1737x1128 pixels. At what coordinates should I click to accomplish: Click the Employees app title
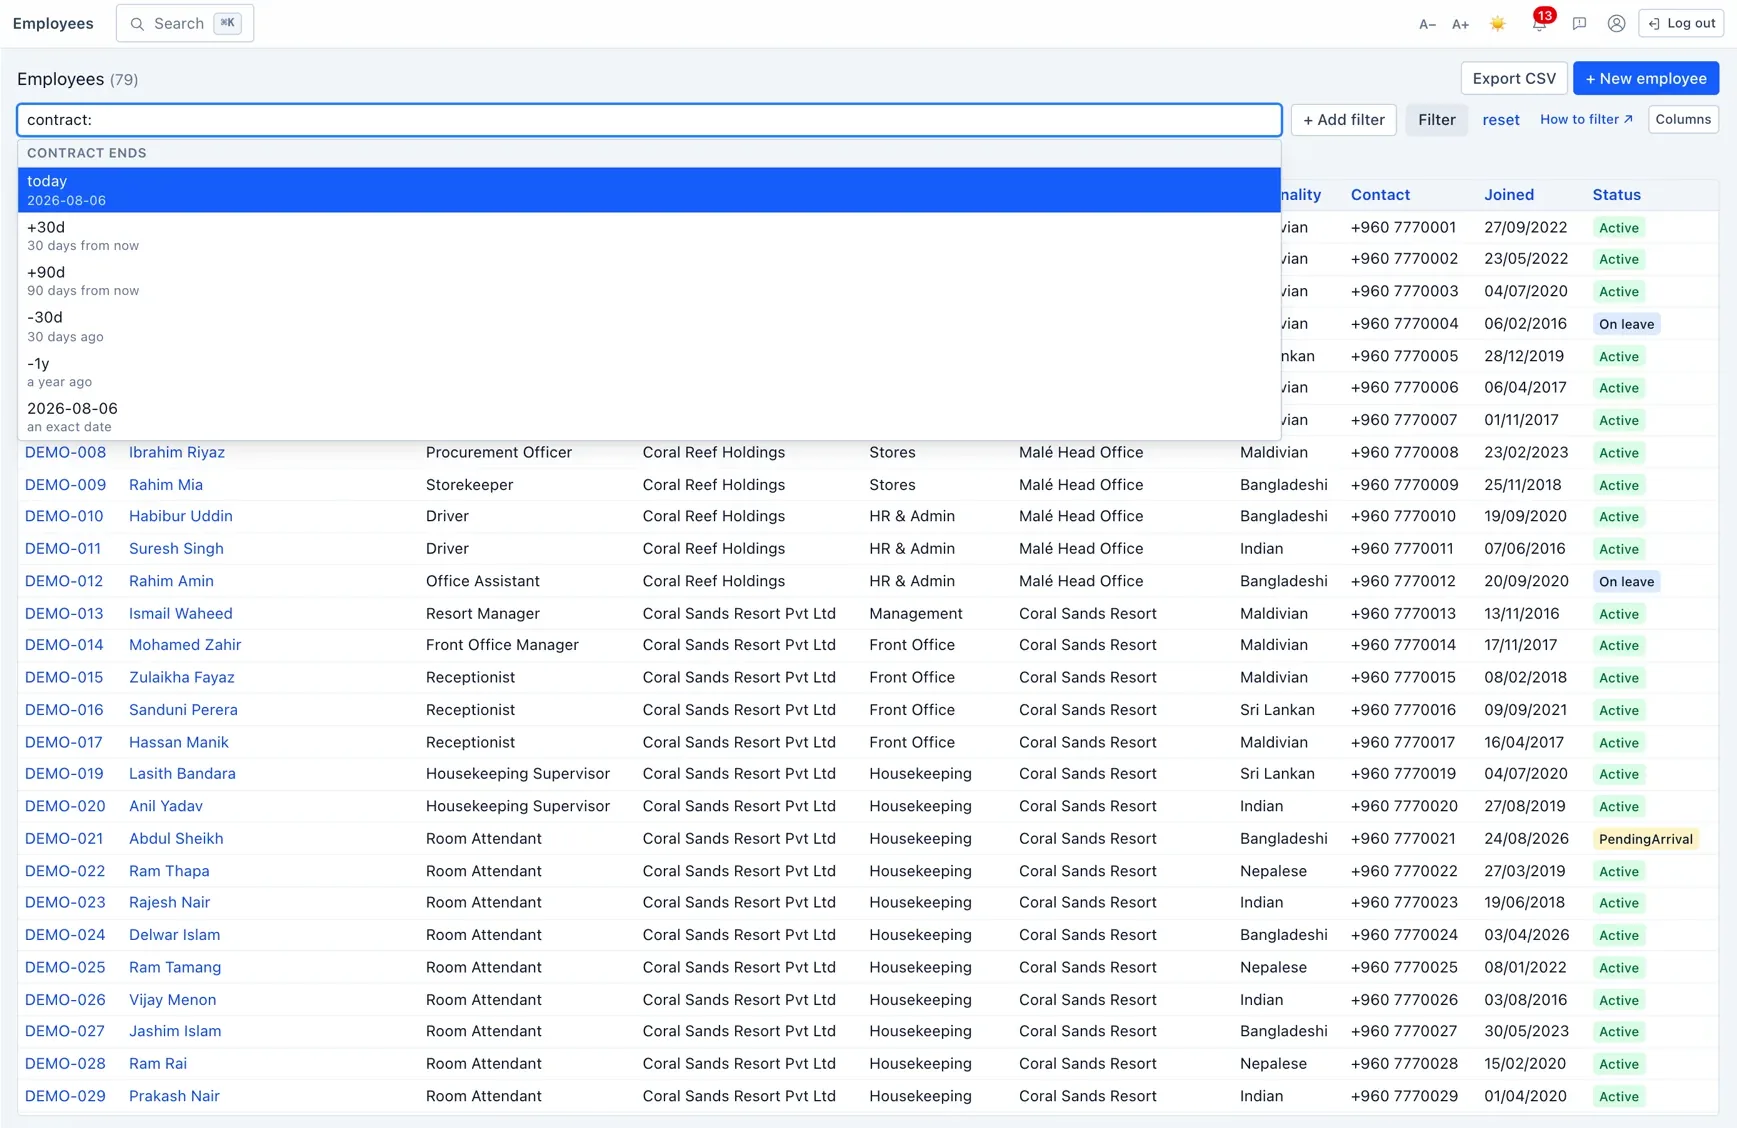(53, 23)
